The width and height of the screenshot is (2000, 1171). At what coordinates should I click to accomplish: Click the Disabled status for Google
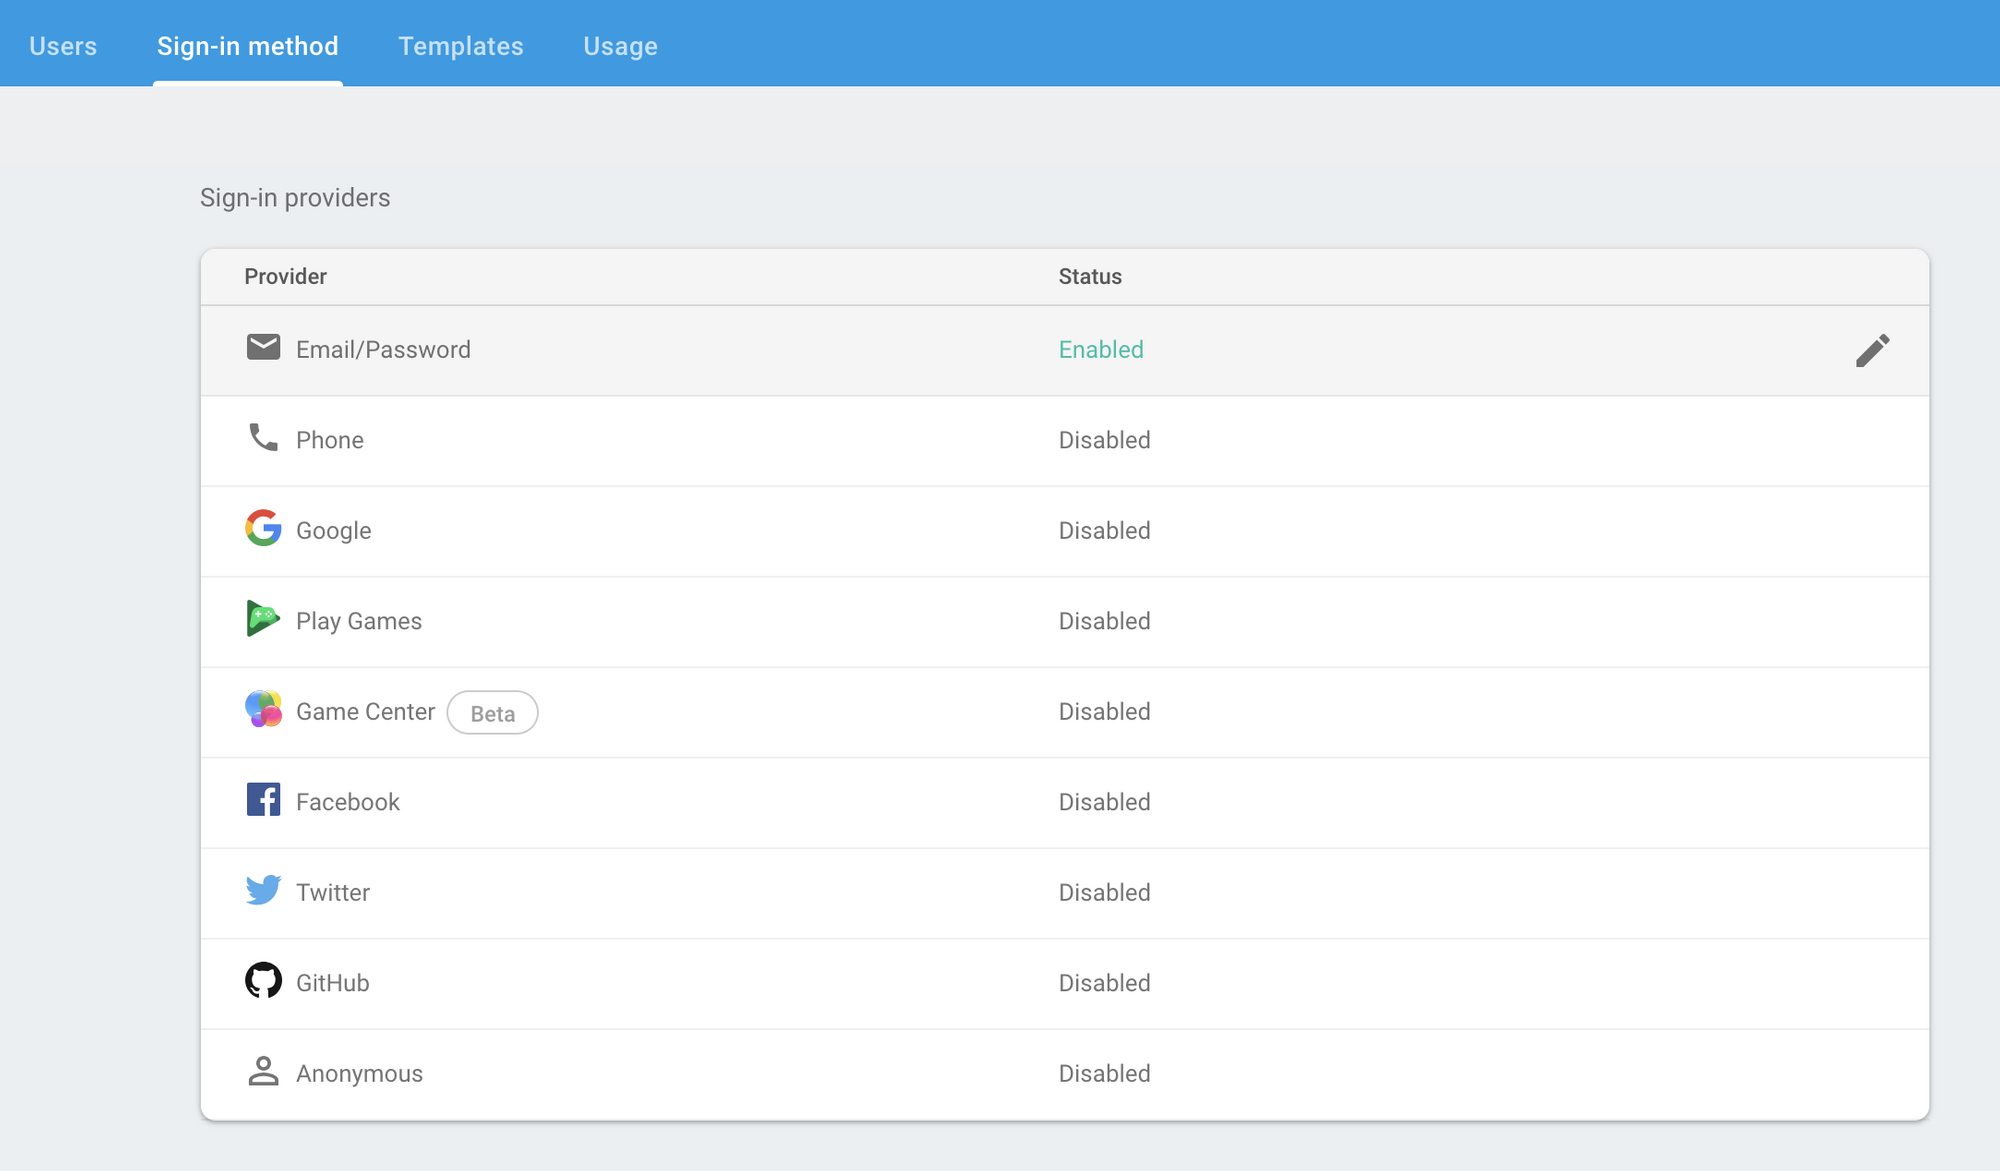click(1104, 531)
